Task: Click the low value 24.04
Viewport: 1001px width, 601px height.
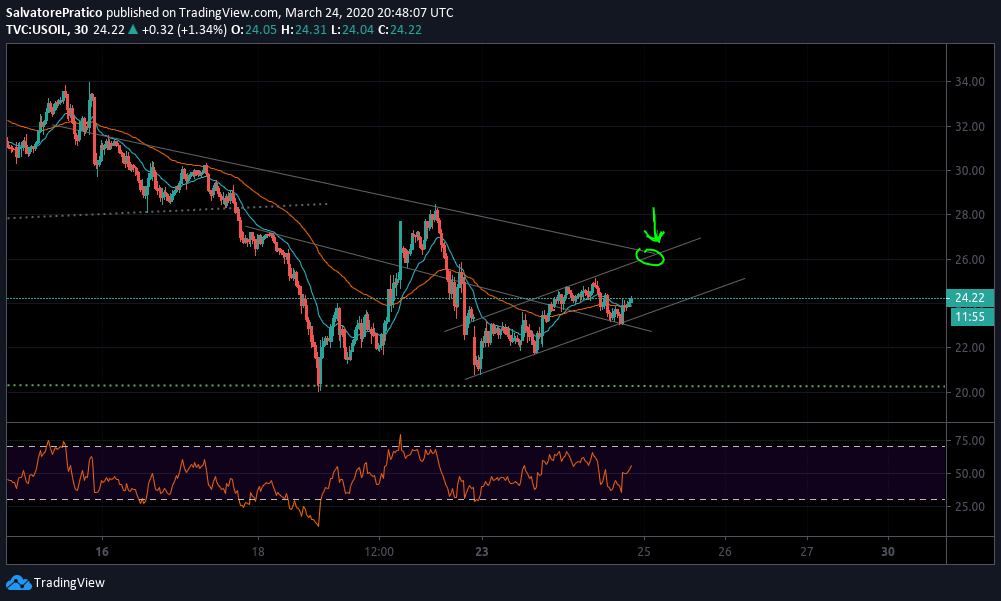Action: click(x=358, y=29)
